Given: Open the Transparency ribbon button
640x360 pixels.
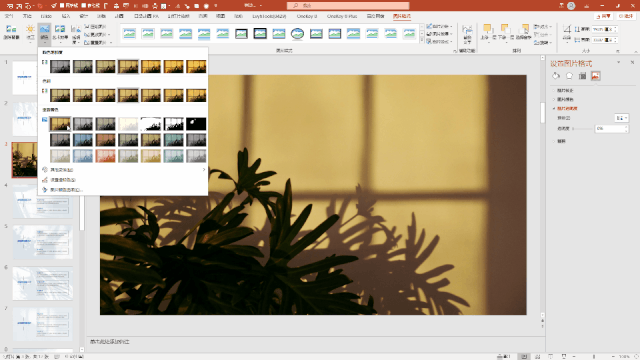Looking at the screenshot, I should [x=76, y=33].
